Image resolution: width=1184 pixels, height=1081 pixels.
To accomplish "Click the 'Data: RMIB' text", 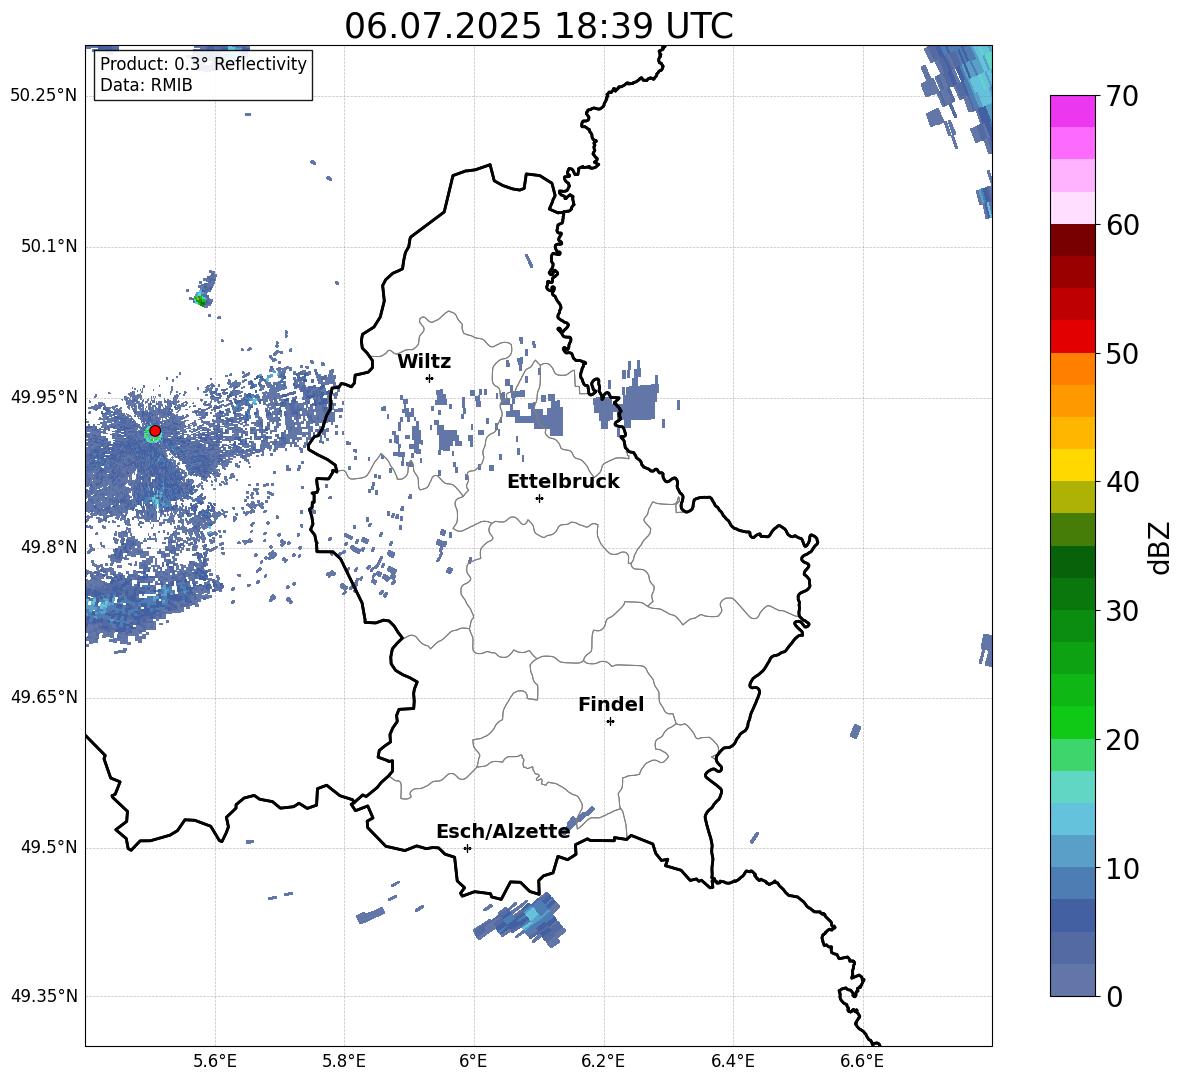I will [146, 85].
